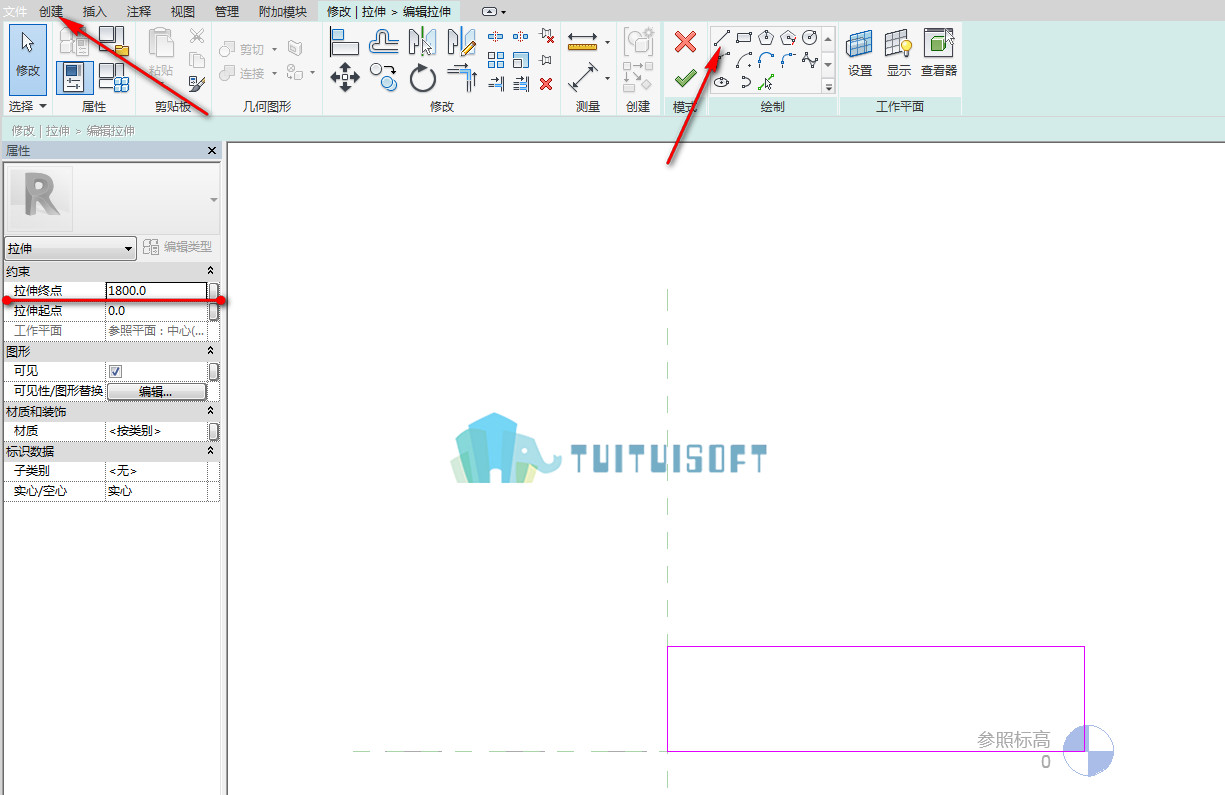Click the work plane Show (显示) tool
Viewport: 1225px width, 795px height.
899,53
